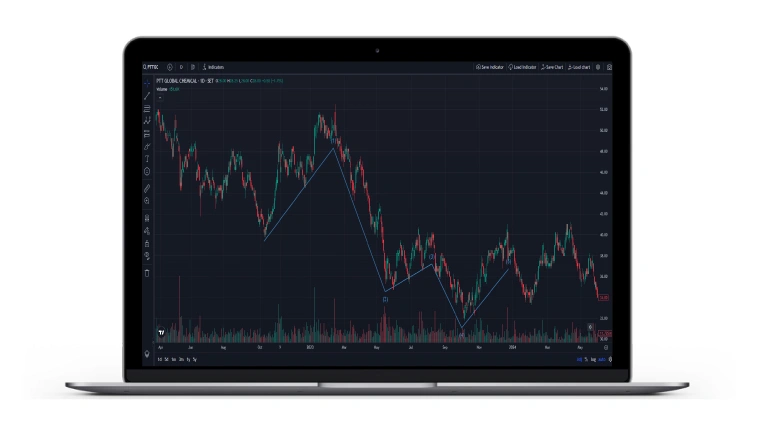This screenshot has height=435, width=758.
Task: Select the text annotation tool
Action: 147,158
